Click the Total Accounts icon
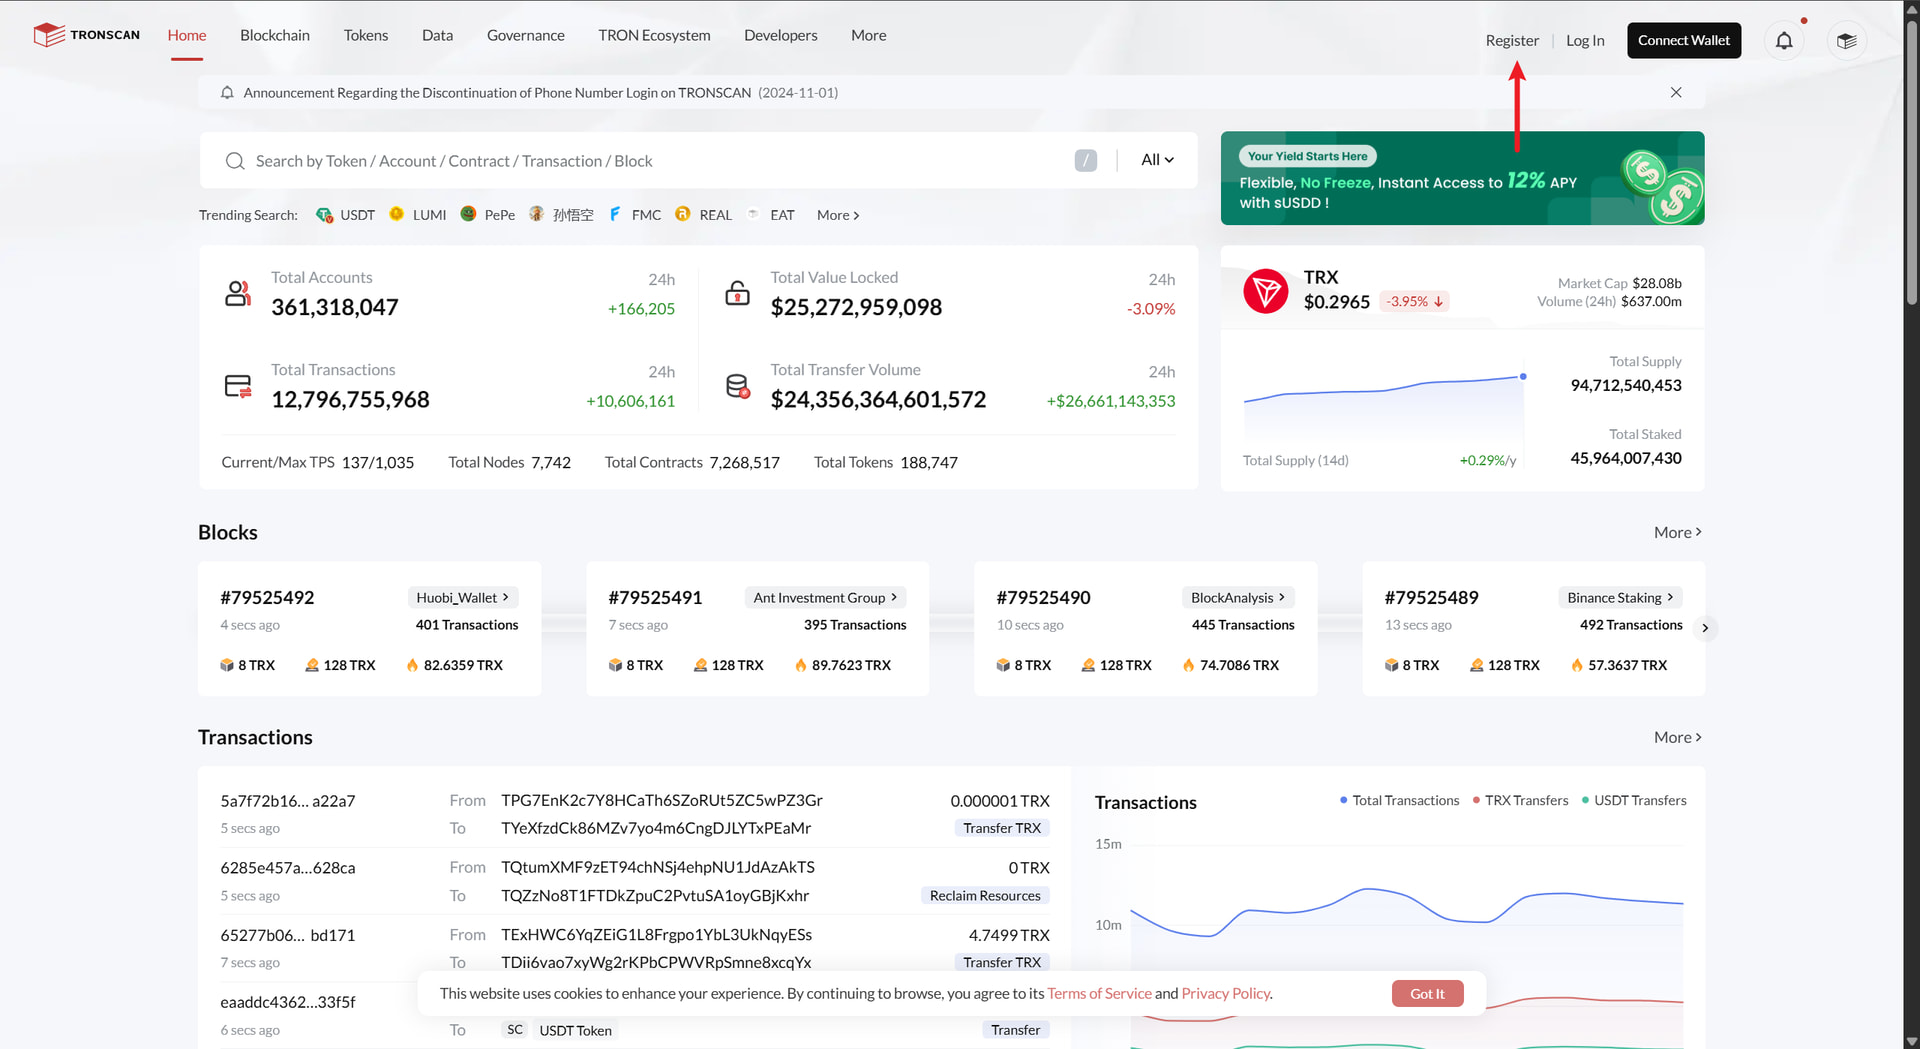Viewport: 1920px width, 1049px height. click(238, 293)
